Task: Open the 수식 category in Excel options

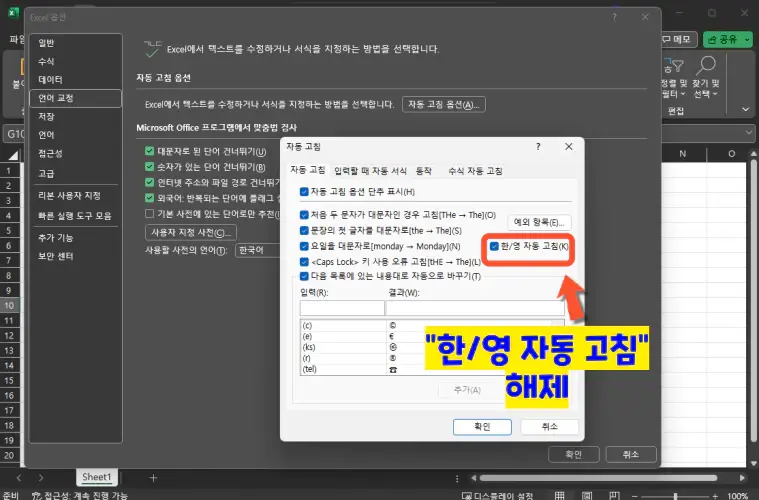Action: [75, 61]
